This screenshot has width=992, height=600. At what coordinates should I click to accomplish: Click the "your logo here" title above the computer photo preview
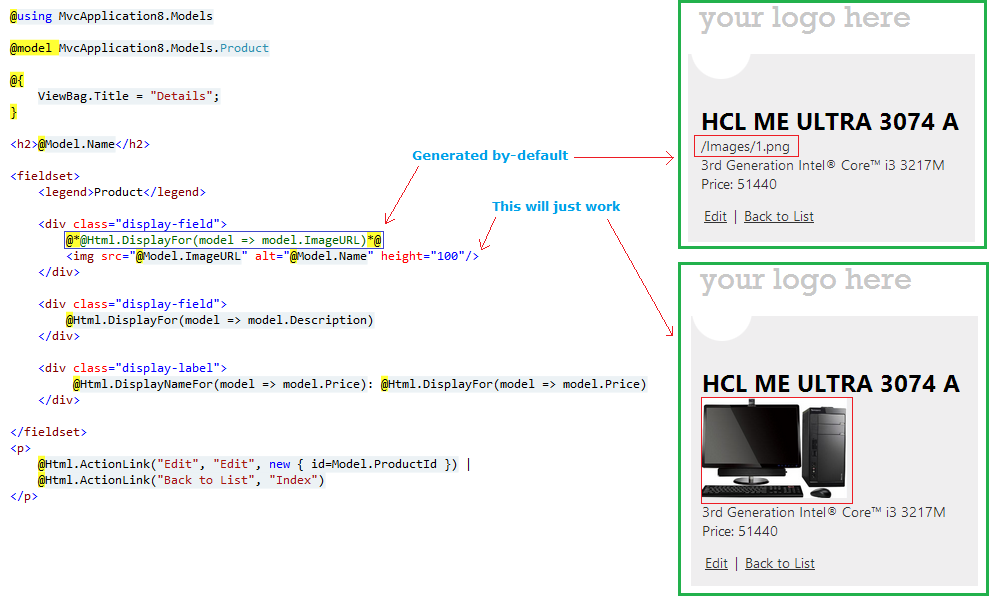click(805, 280)
